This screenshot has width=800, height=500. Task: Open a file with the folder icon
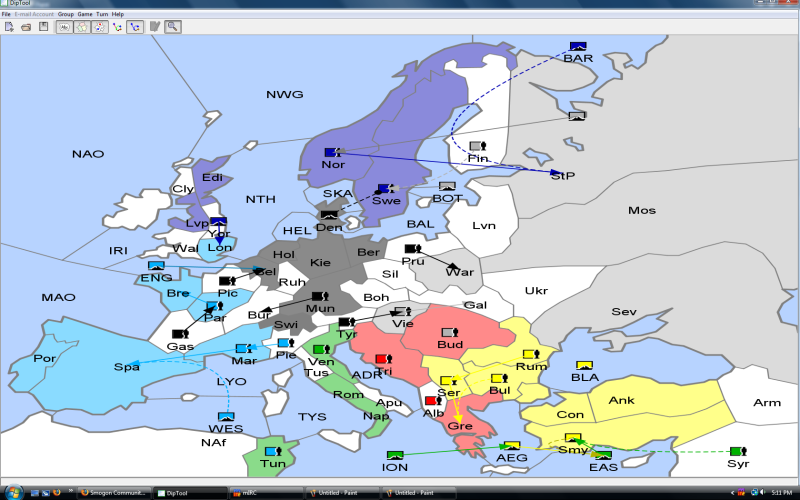[26, 26]
